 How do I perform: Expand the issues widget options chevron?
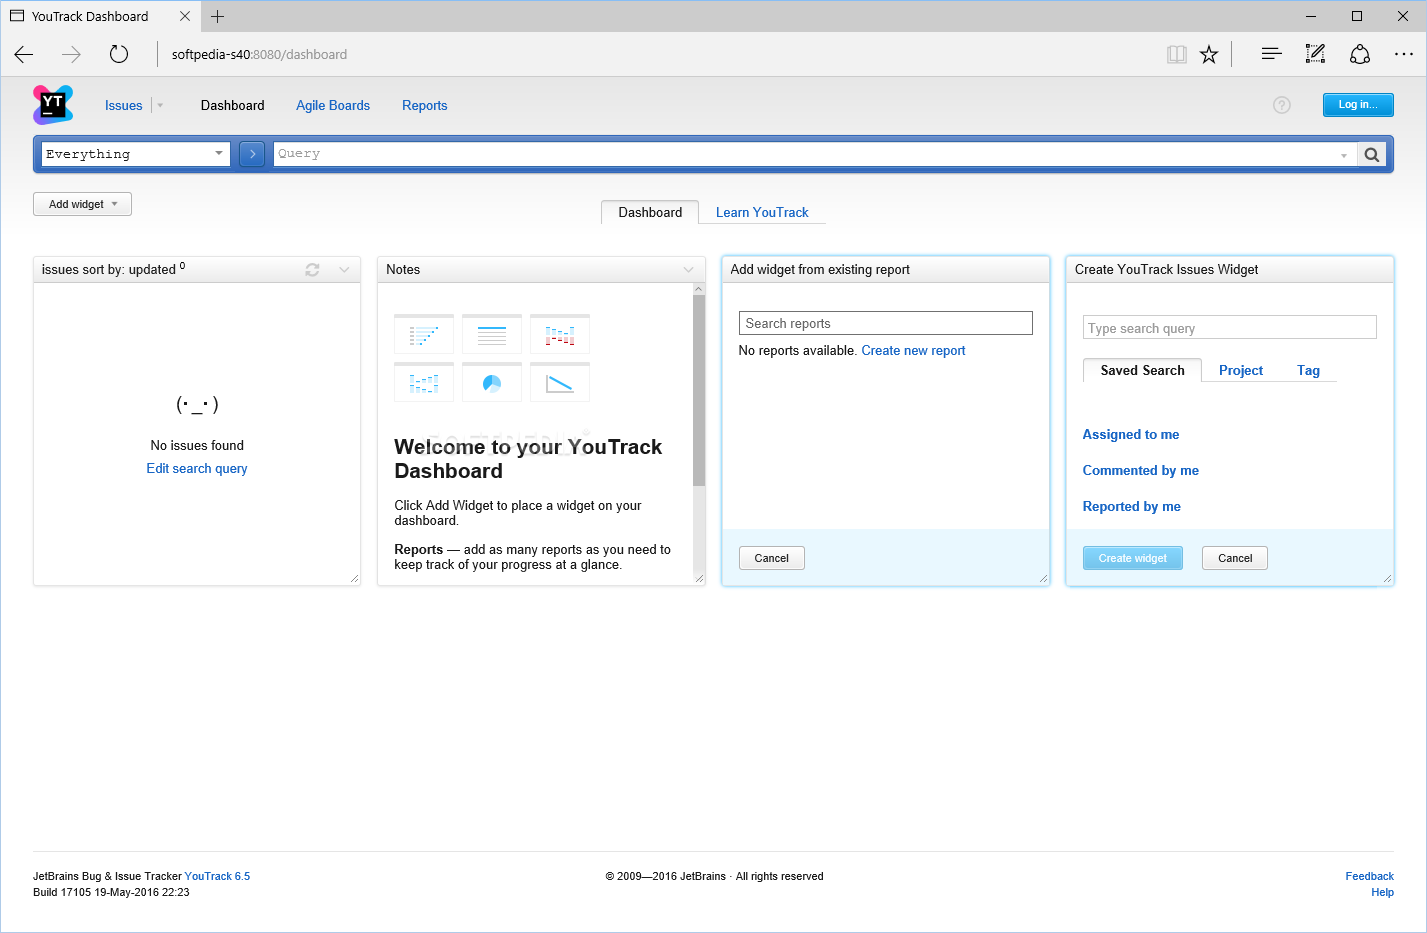click(x=344, y=270)
